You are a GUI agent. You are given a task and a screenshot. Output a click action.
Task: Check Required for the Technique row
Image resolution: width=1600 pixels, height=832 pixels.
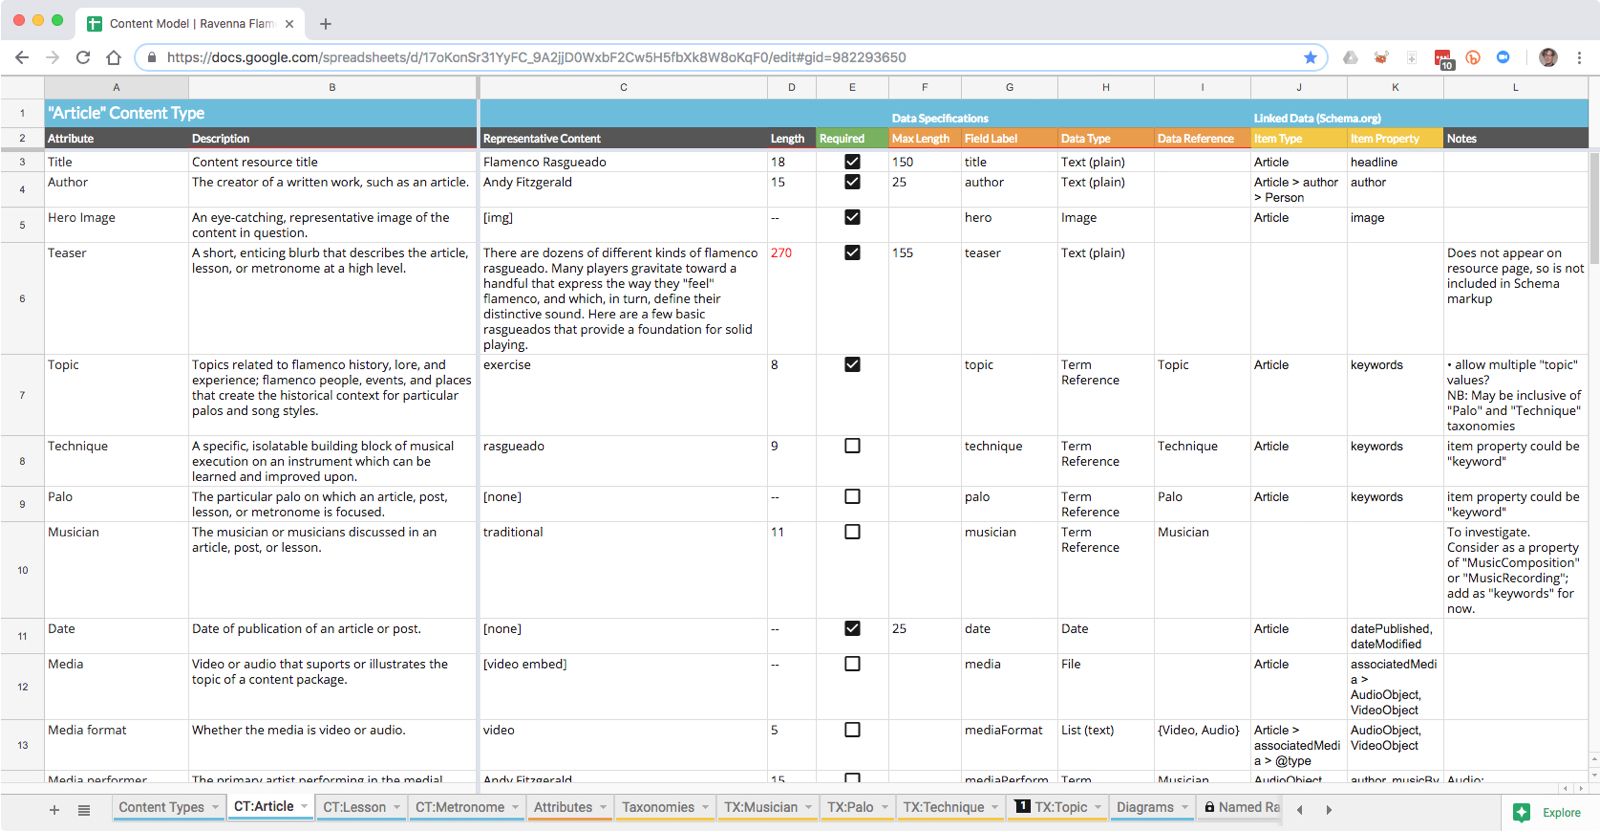coord(852,446)
